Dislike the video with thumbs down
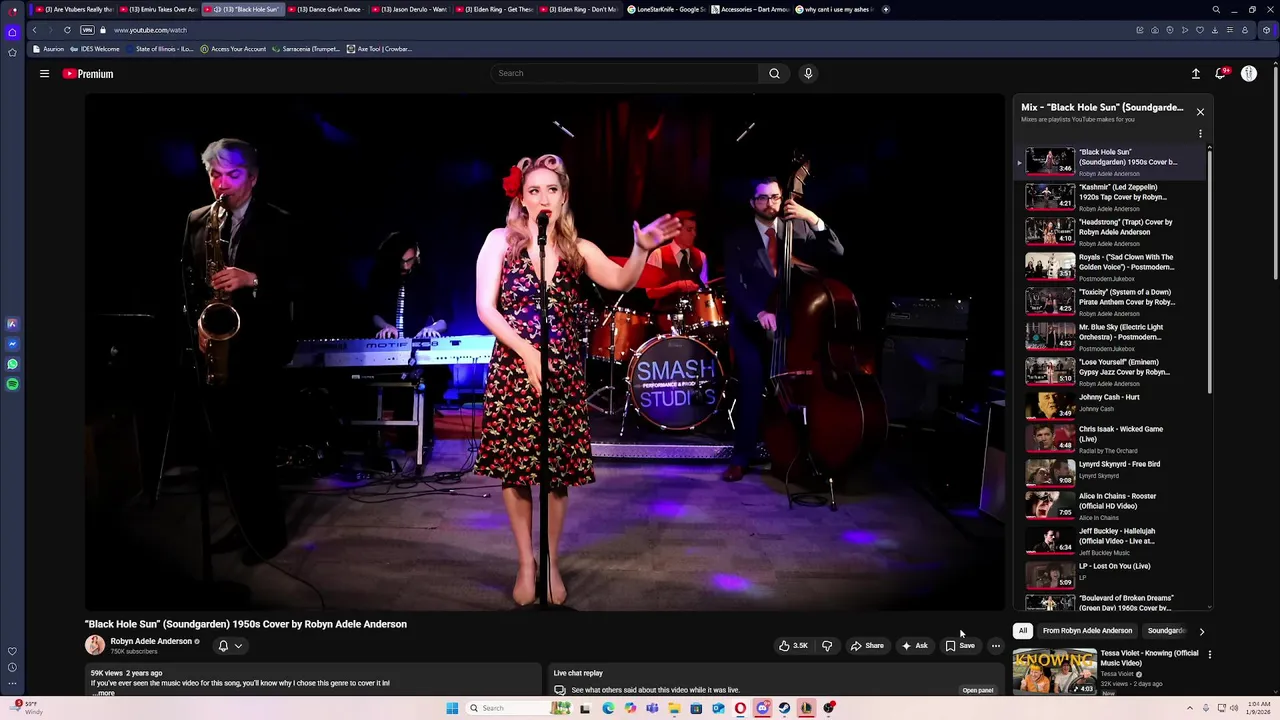The width and height of the screenshot is (1280, 720). (827, 646)
